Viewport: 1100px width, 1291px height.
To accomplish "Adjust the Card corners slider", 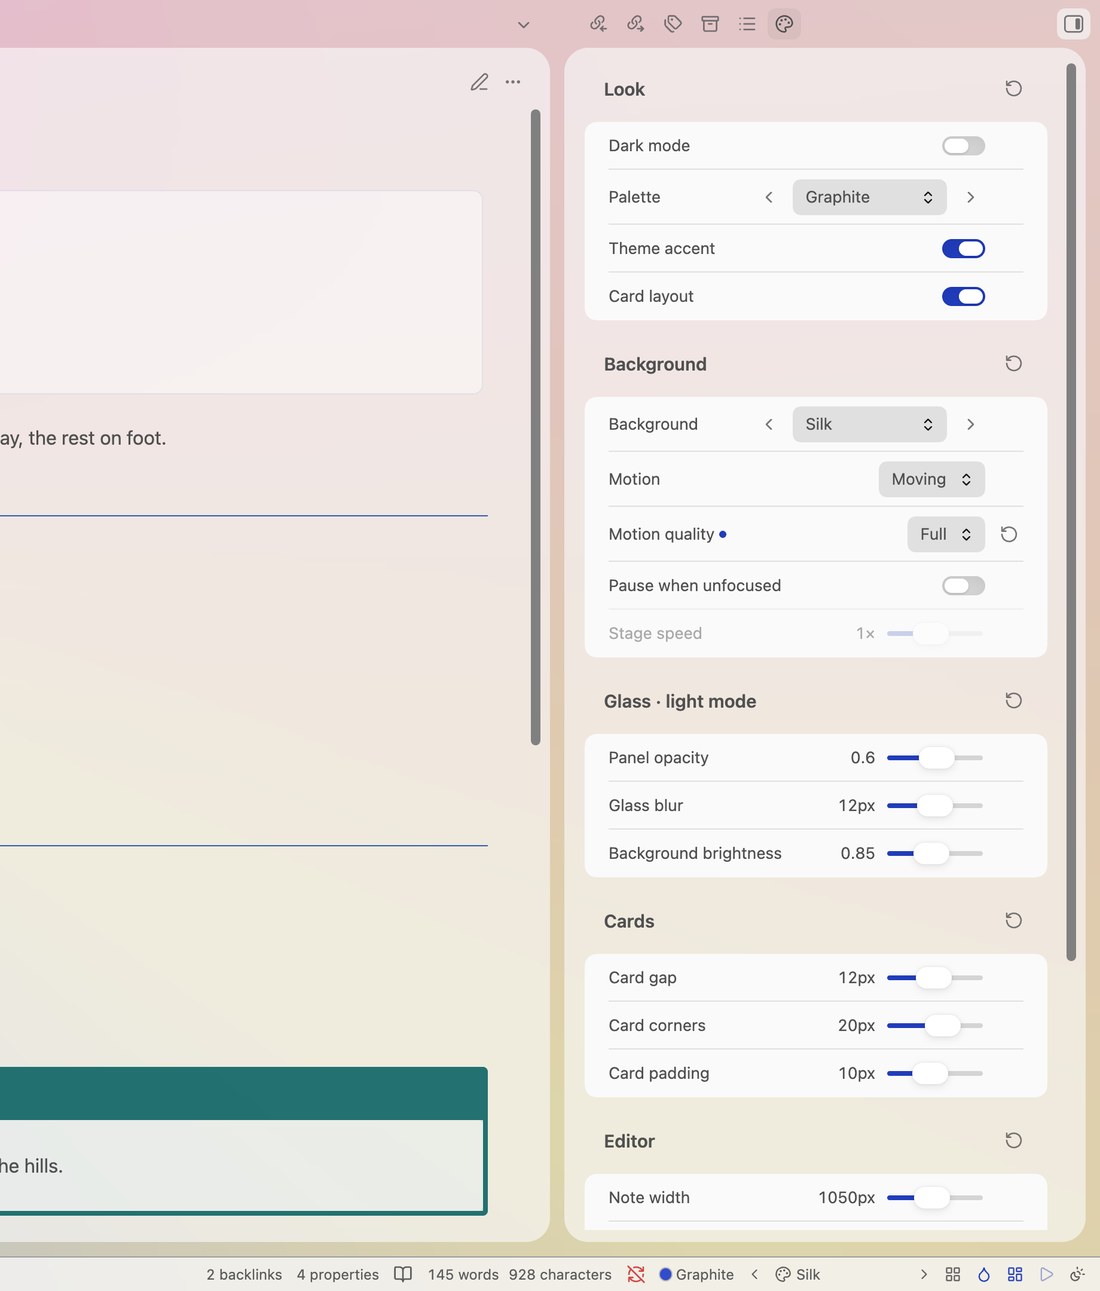I will [x=935, y=1026].
